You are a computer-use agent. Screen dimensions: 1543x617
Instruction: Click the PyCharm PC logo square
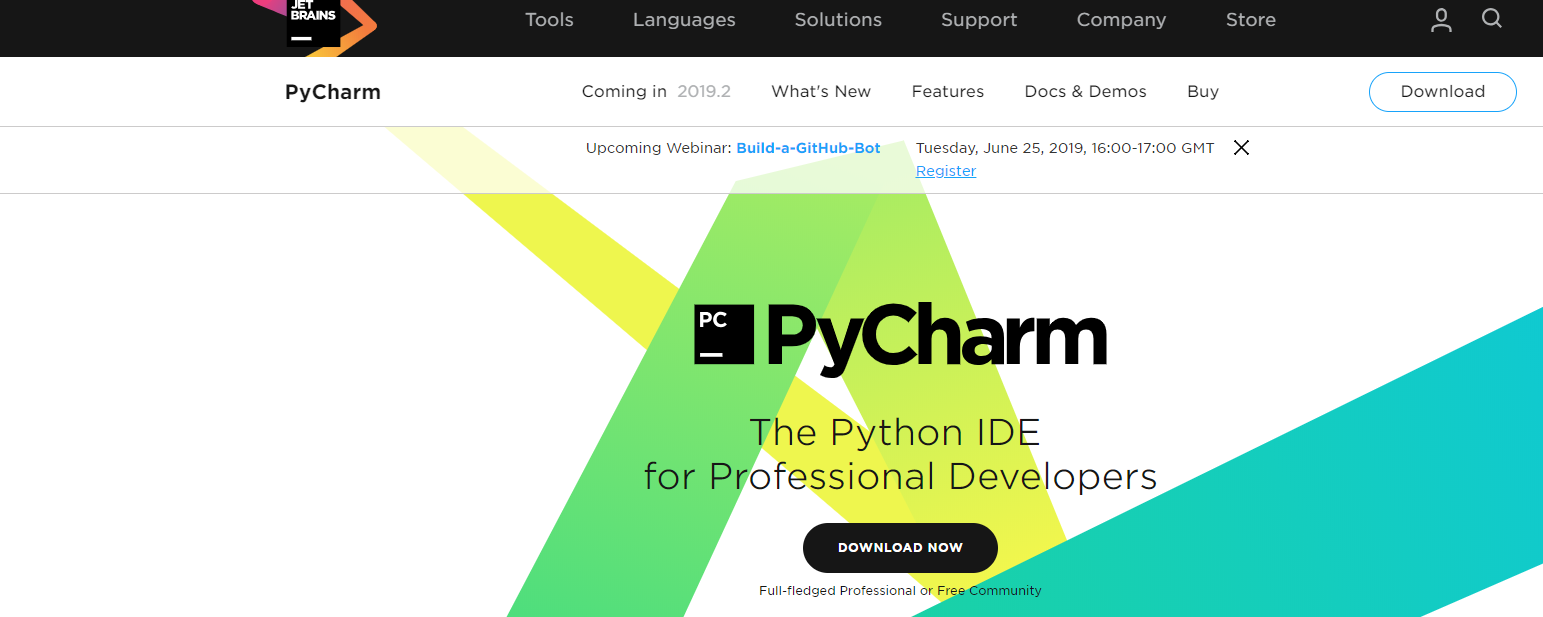724,333
